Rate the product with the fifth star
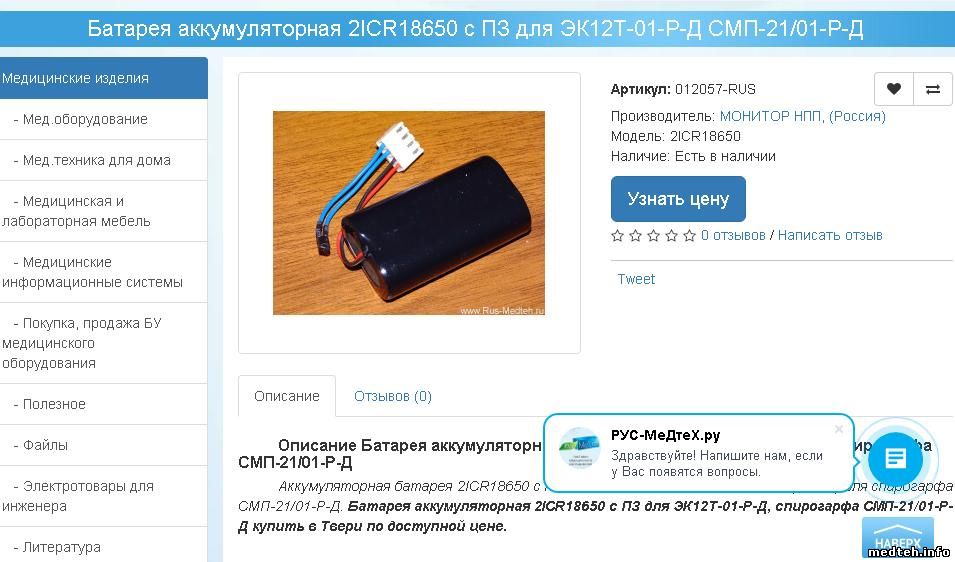Screen dimensions: 955x562 coord(689,236)
